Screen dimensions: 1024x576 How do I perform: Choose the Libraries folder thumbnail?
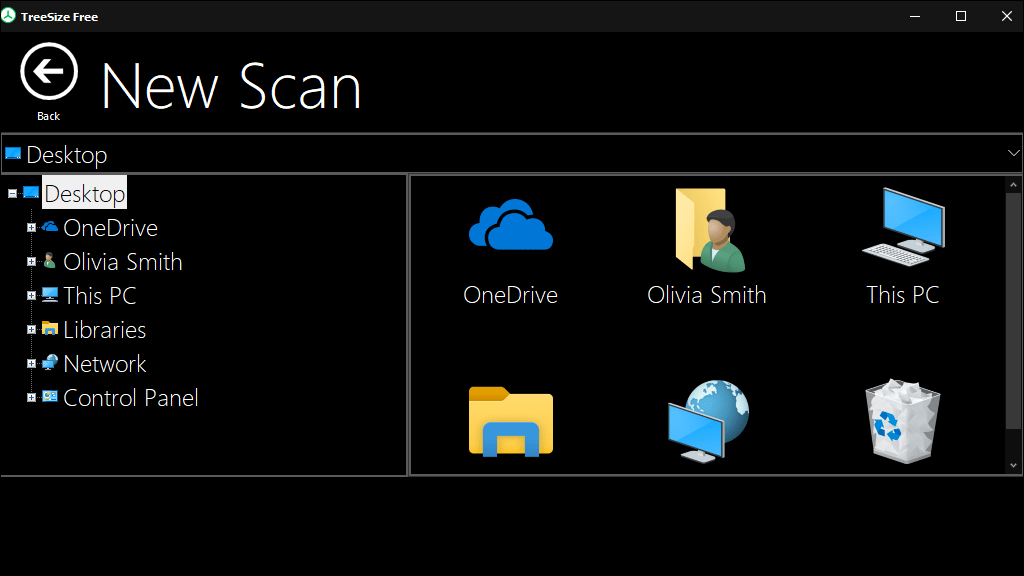[511, 421]
